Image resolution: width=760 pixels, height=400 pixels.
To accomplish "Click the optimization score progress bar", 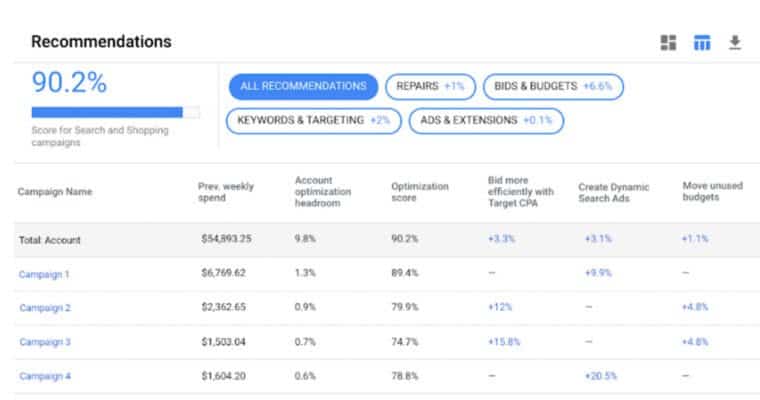I will [x=115, y=112].
